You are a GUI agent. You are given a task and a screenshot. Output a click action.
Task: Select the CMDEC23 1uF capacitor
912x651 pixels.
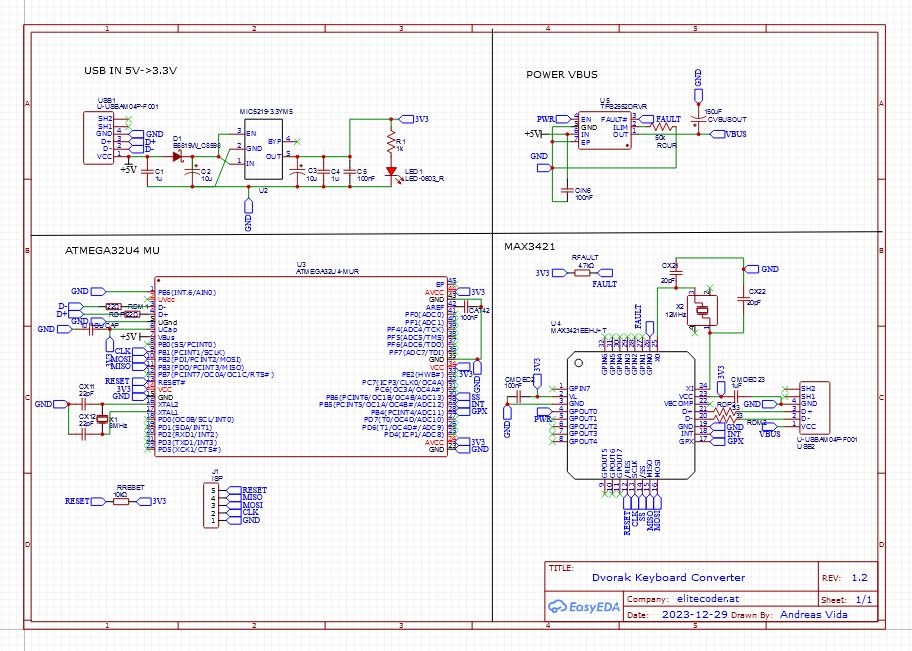[735, 396]
